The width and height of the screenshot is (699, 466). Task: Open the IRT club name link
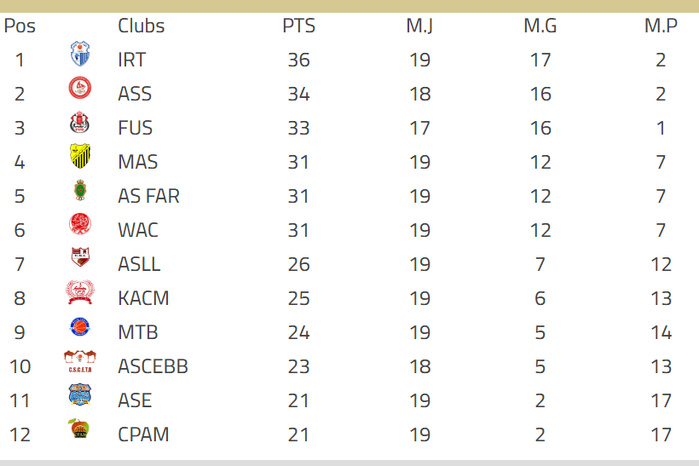131,60
